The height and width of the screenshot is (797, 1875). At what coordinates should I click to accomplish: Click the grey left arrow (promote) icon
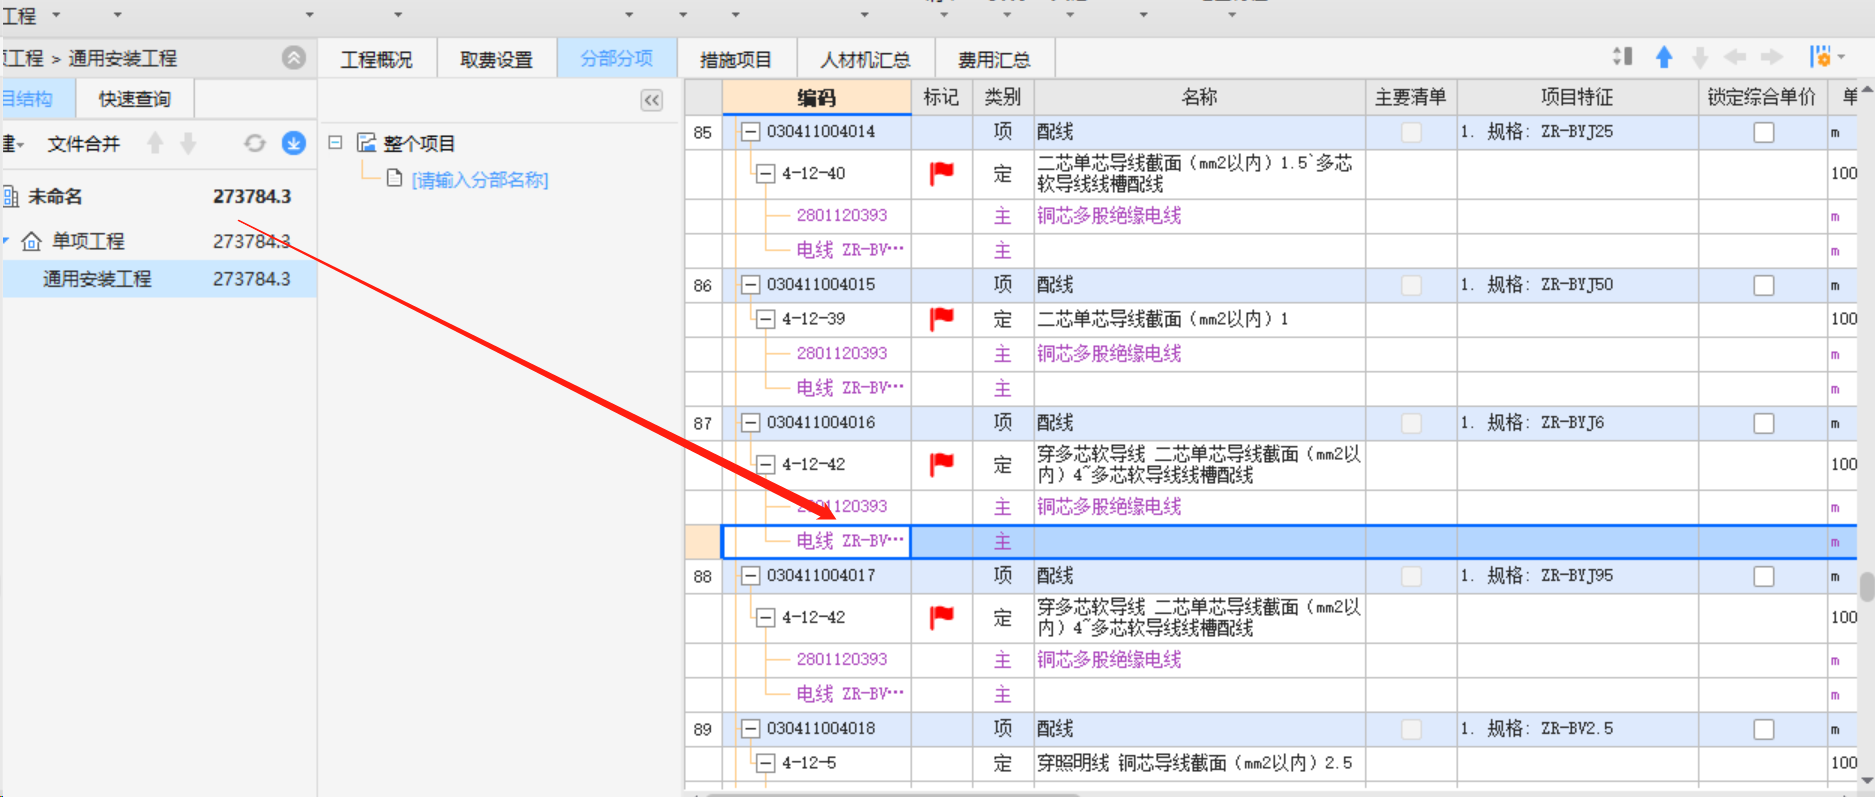(x=1735, y=57)
